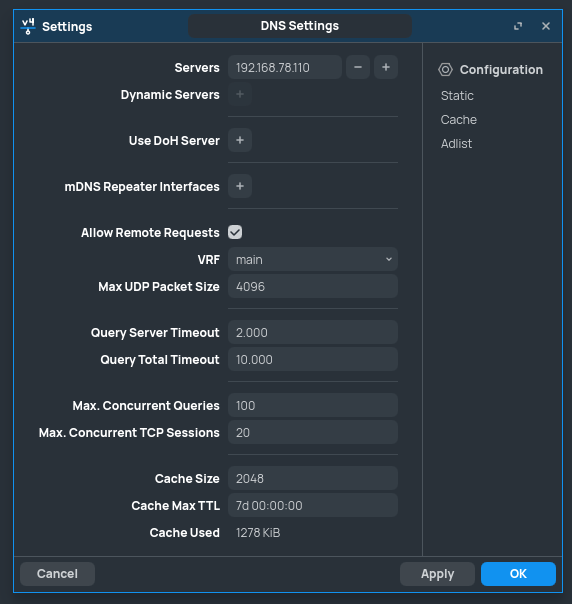Screen dimensions: 572x604
Task: Add a DoH server field
Action: coord(240,140)
